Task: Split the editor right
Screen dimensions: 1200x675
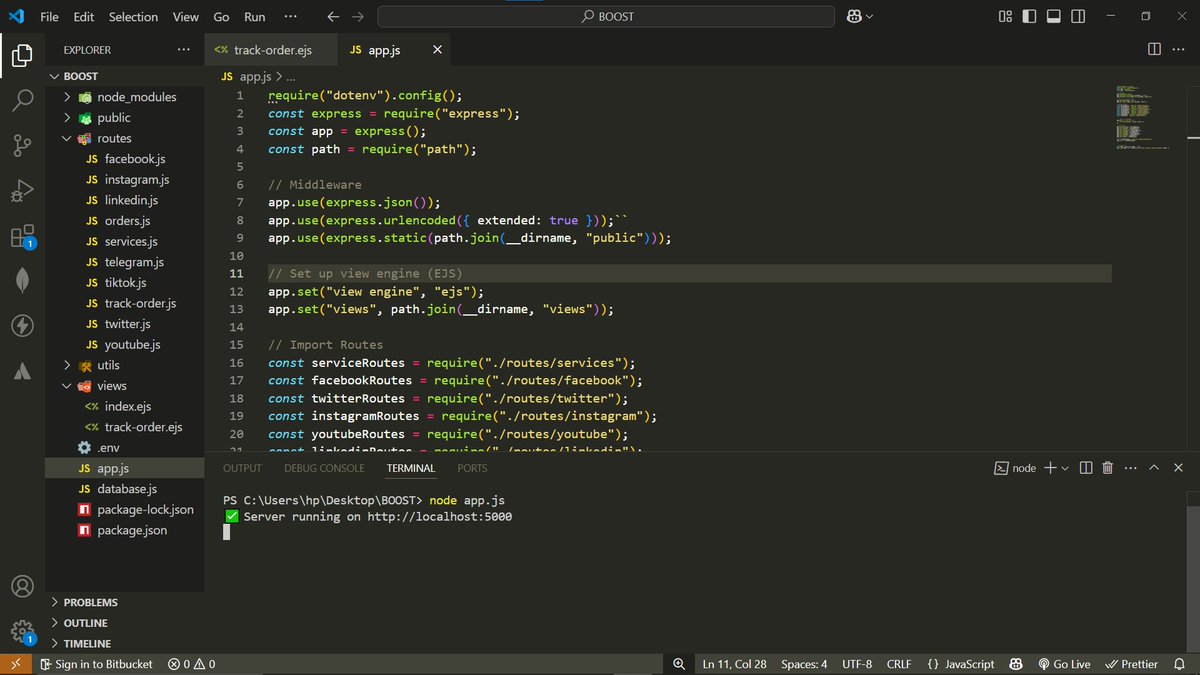Action: (1154, 49)
